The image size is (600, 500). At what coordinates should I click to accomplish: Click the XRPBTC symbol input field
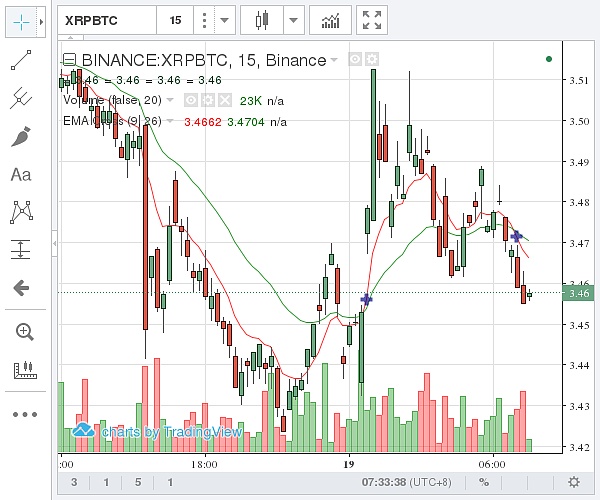pos(107,20)
